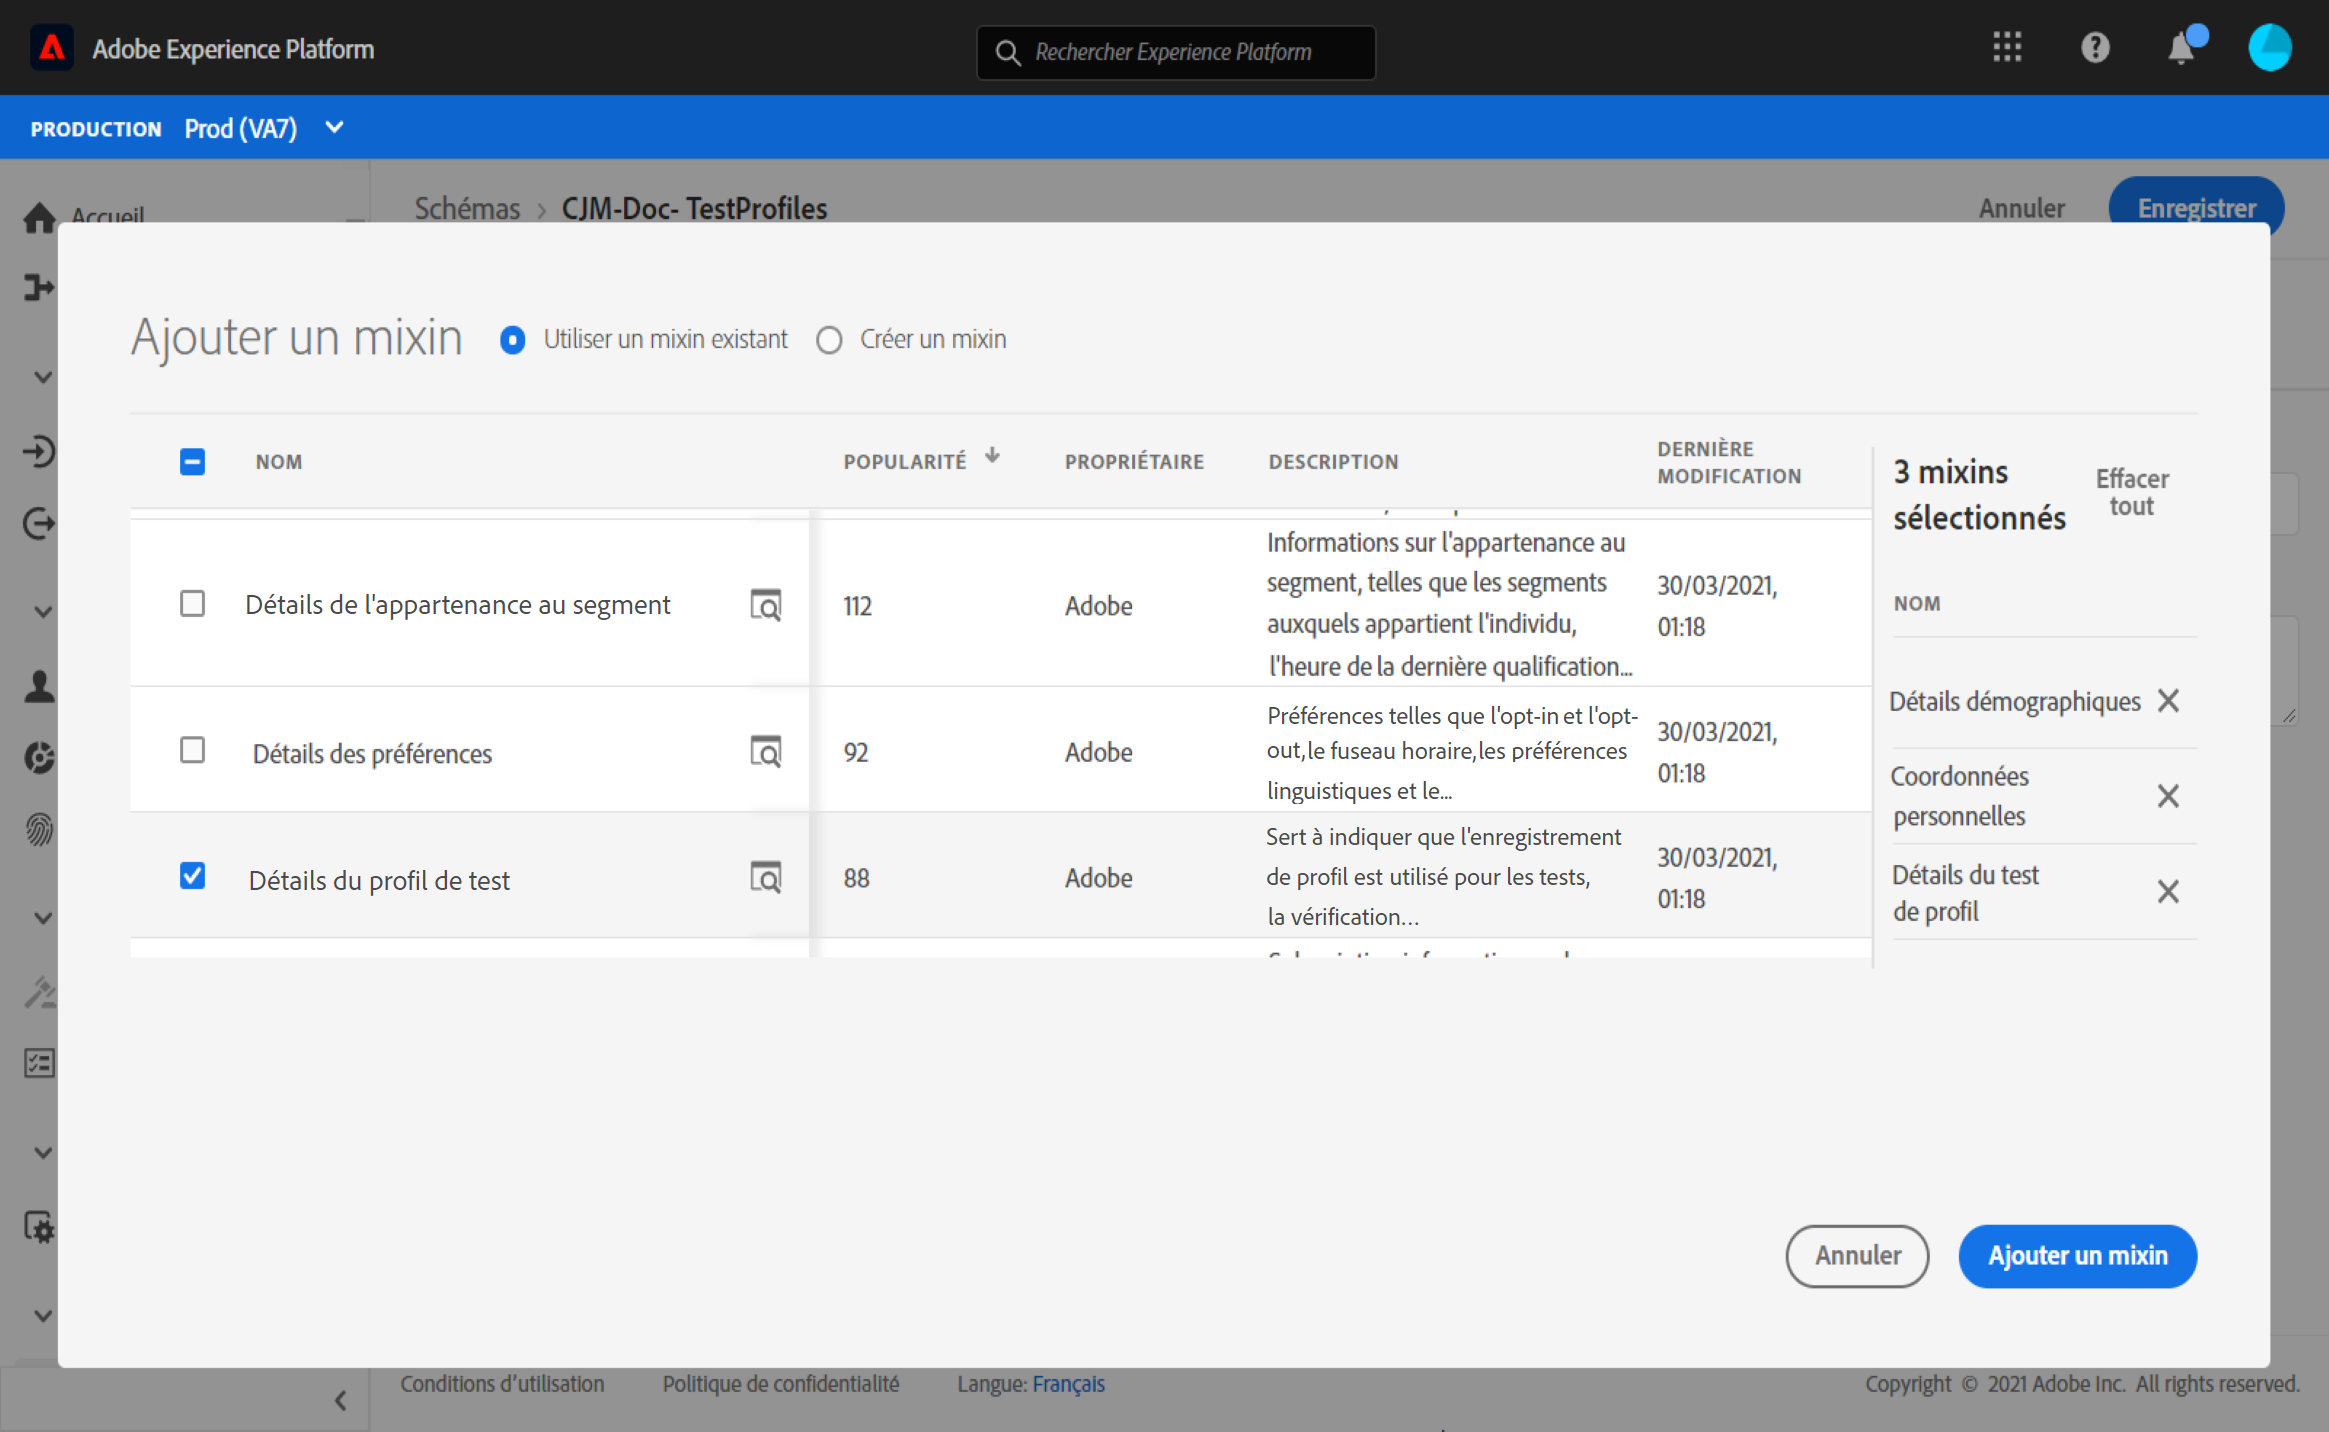Check the Détails des préférences checkbox
Screen dimensions: 2329x1432
[192, 750]
